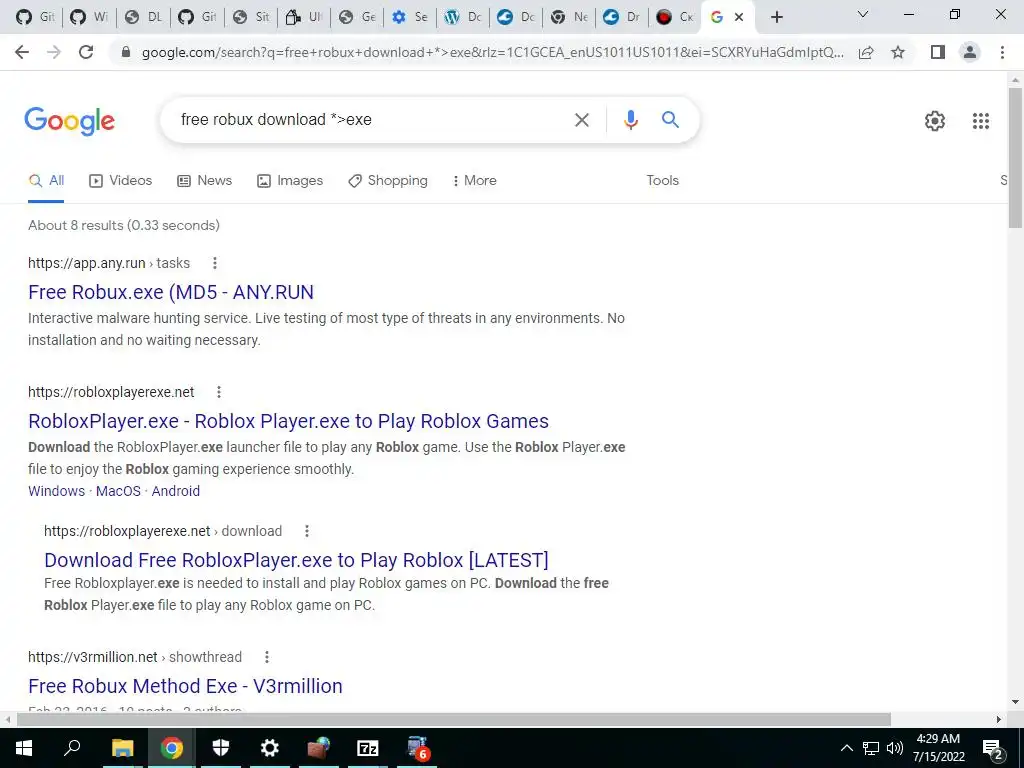Show hidden system tray icons
Image resolution: width=1024 pixels, height=768 pixels.
pyautogui.click(x=846, y=748)
